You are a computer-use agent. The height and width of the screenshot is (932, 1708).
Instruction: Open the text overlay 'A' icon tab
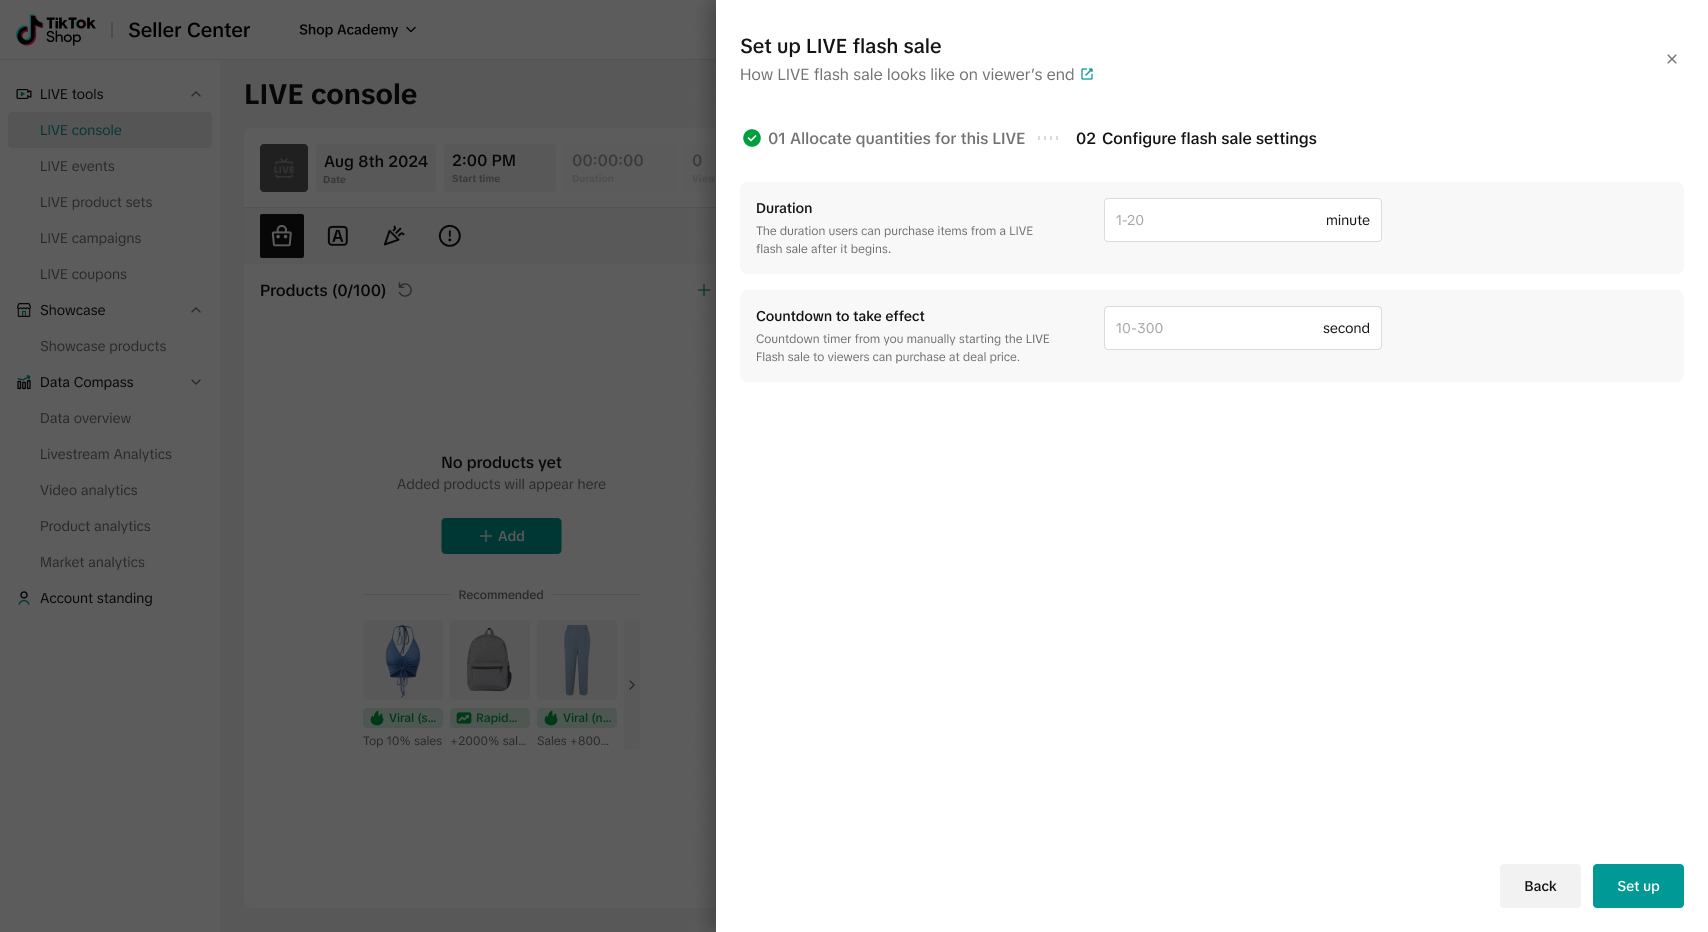[x=338, y=236]
